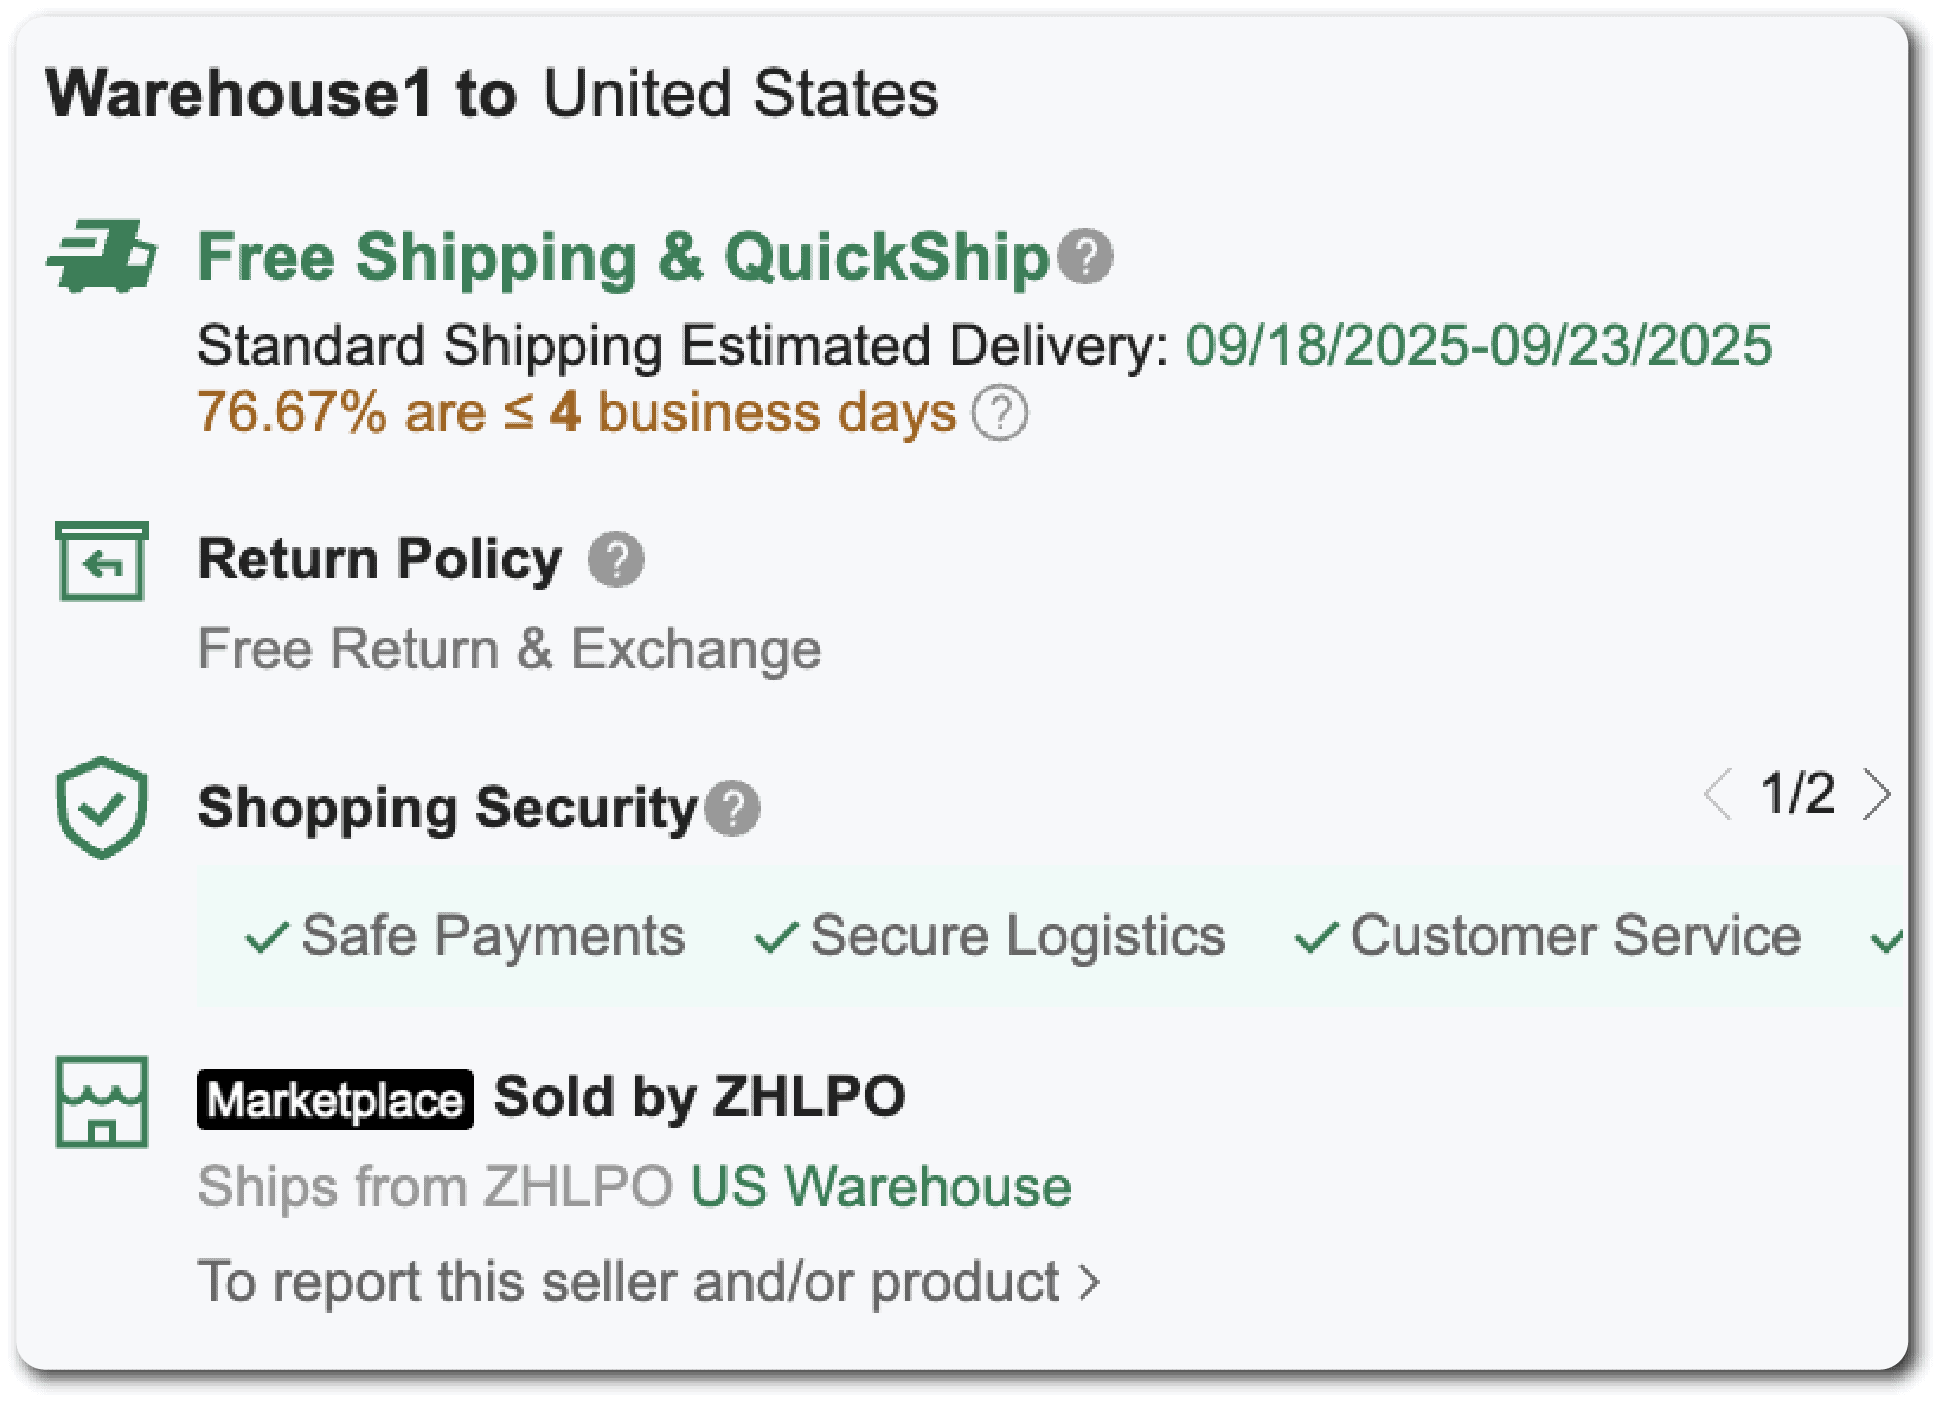This screenshot has height=1403, width=1942.
Task: Click the green delivery truck icon
Action: [102, 257]
